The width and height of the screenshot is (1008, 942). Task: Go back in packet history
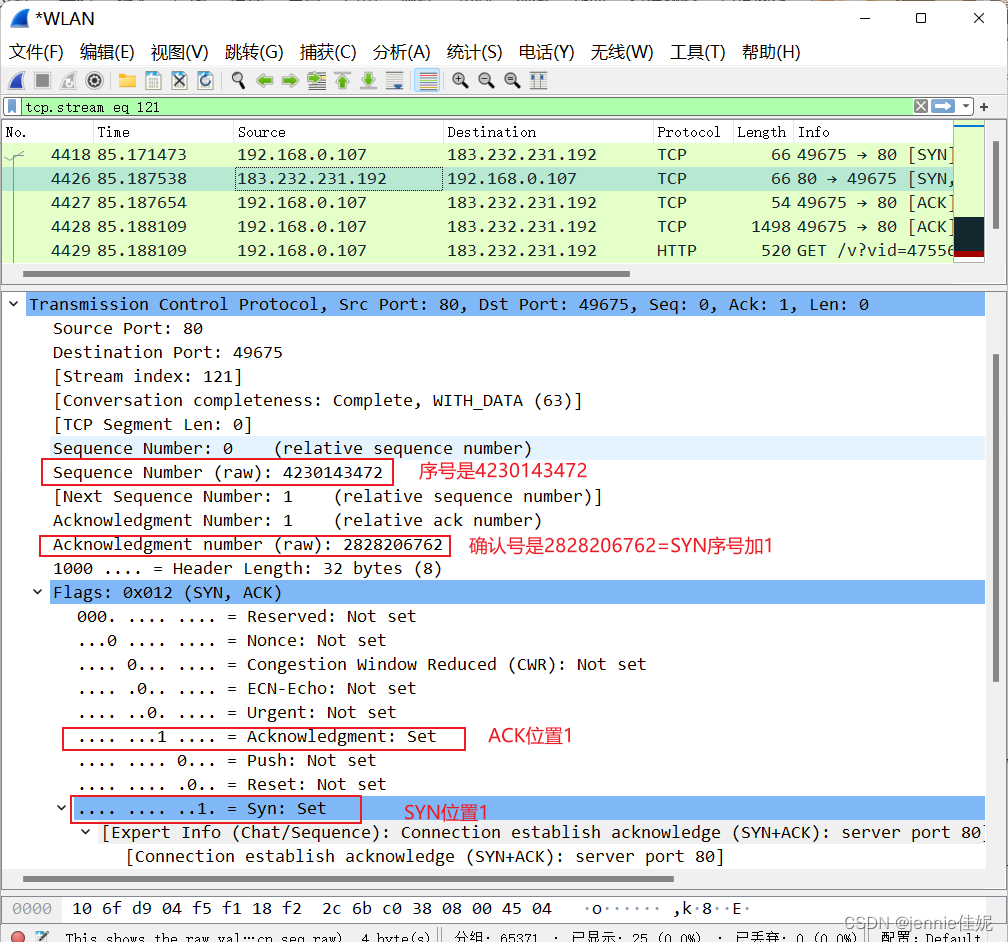(264, 80)
